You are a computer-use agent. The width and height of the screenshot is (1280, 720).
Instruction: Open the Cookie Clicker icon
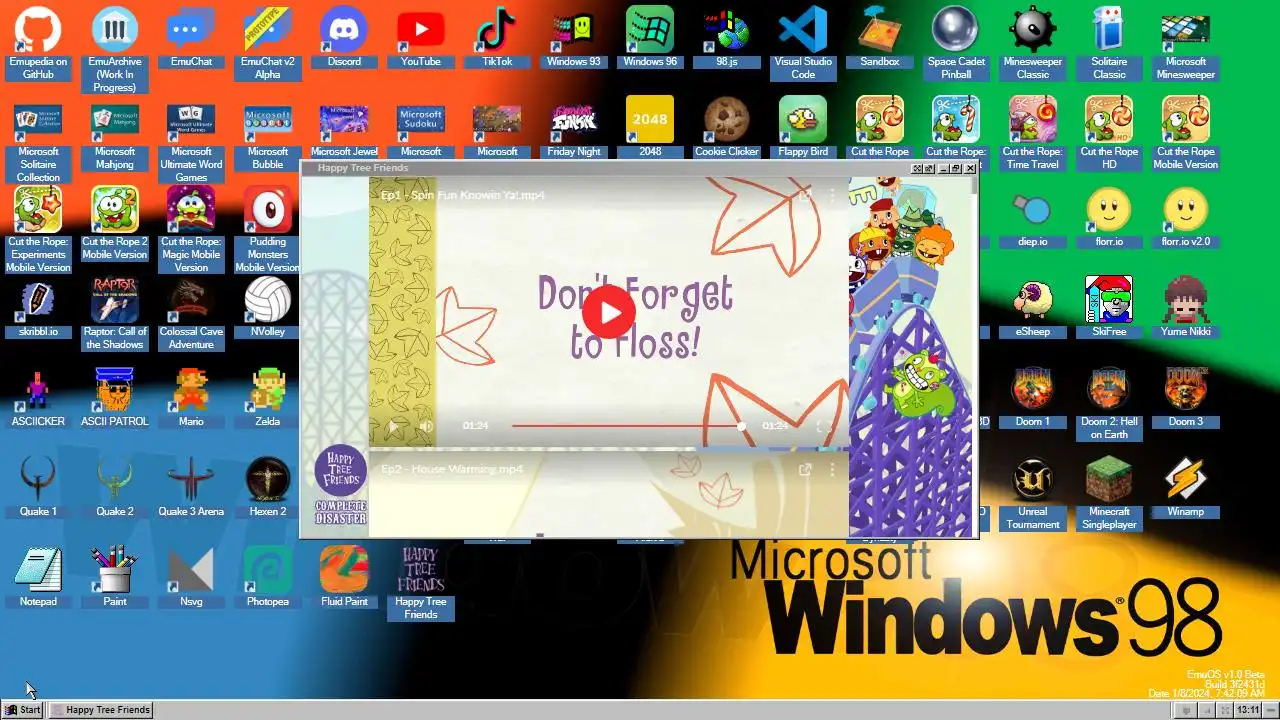point(727,127)
